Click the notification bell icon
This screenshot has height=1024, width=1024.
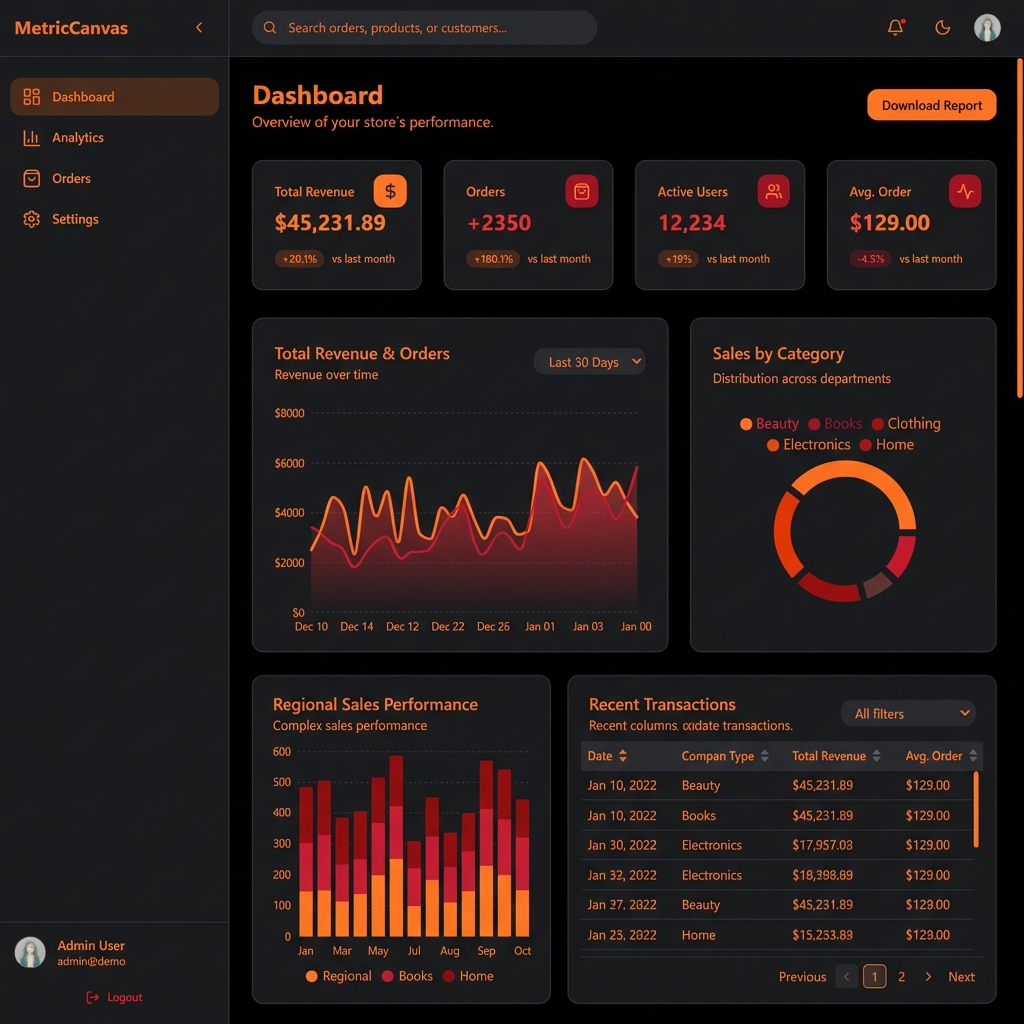point(895,28)
